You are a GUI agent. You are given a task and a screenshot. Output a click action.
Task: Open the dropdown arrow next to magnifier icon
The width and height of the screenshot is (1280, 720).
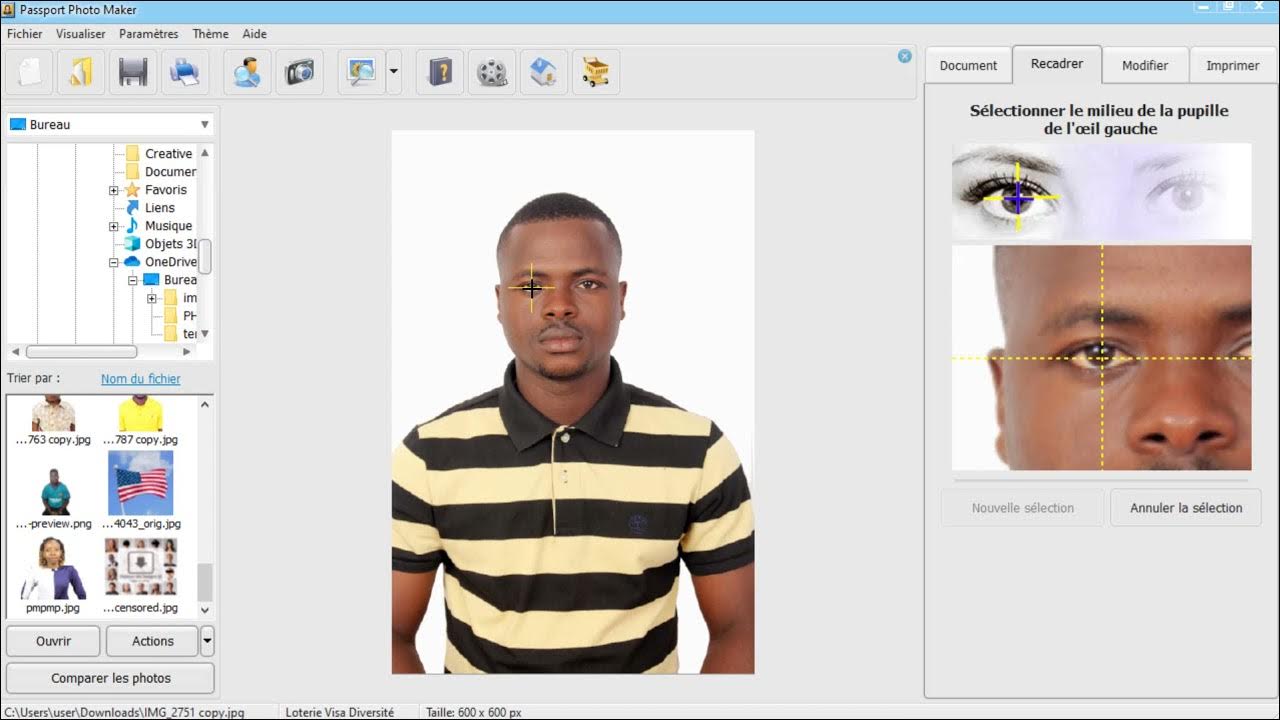pyautogui.click(x=394, y=72)
